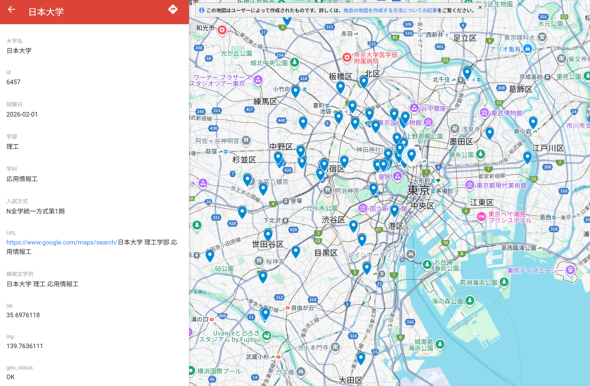The width and height of the screenshot is (590, 386).
Task: Select the 国立新美術館 museum icon
Action: (362, 208)
